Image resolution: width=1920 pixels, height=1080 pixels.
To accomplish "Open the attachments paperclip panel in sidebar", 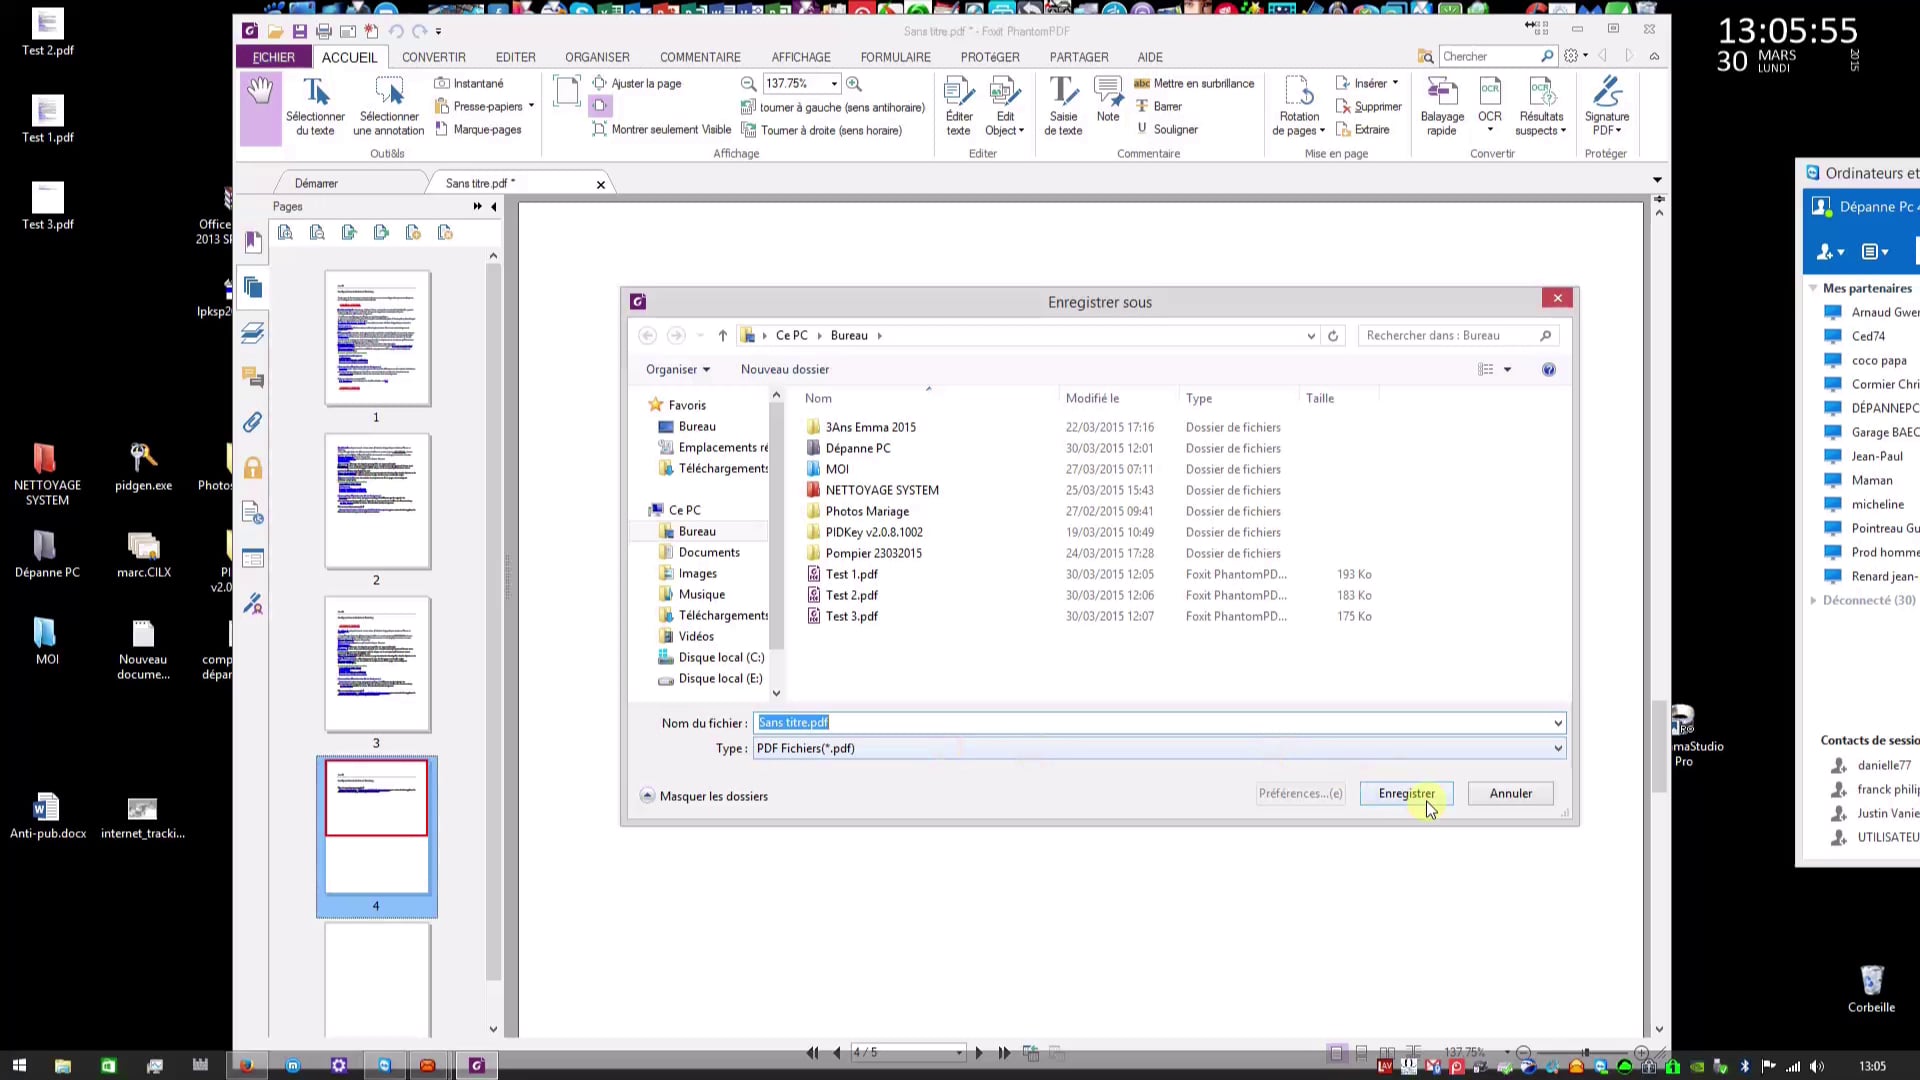I will [252, 422].
